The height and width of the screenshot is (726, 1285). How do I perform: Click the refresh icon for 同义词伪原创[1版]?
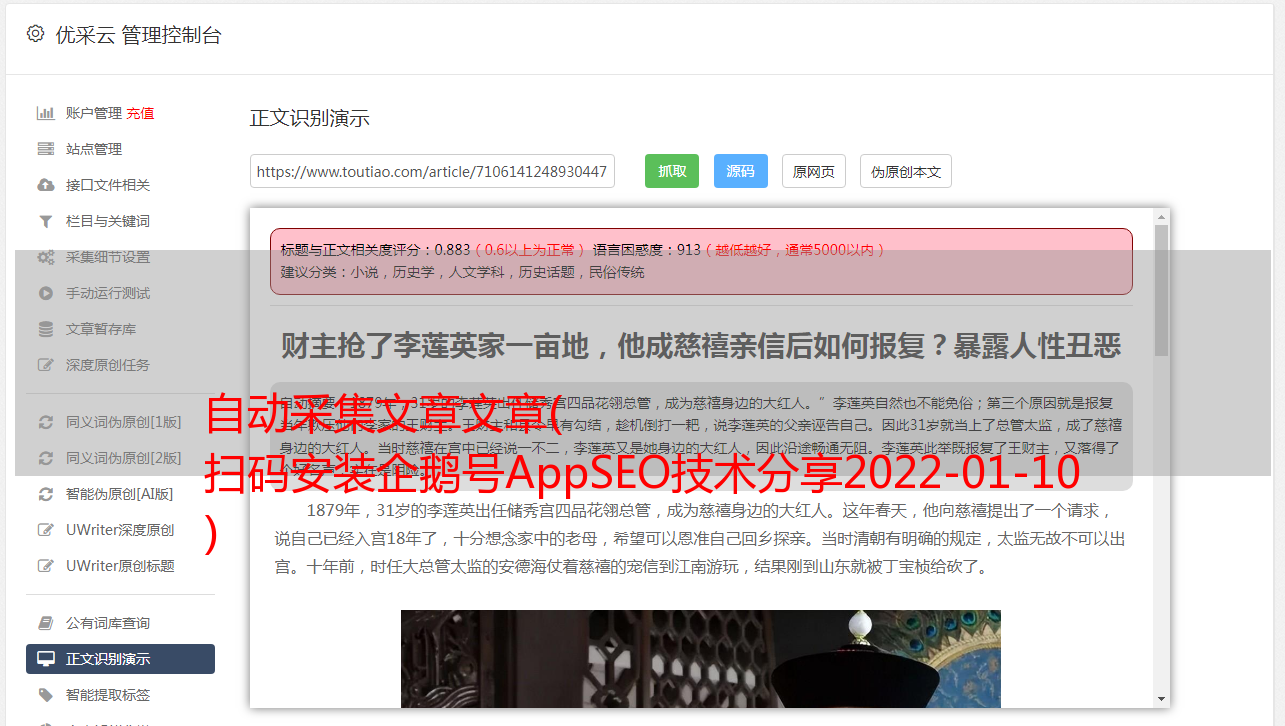point(45,422)
